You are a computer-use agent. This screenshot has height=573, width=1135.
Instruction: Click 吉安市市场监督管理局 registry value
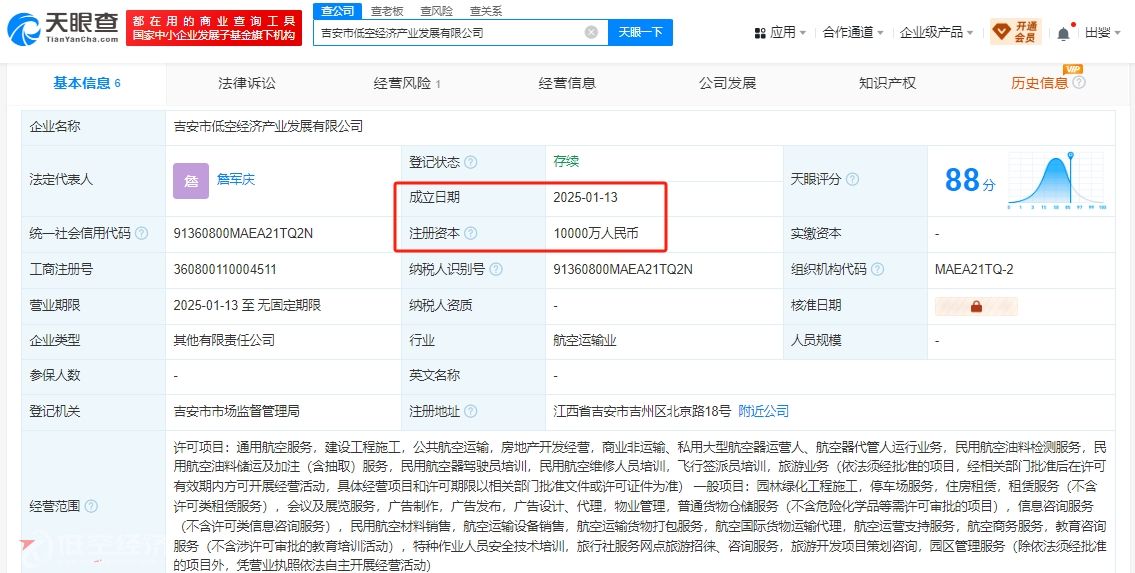tap(237, 412)
